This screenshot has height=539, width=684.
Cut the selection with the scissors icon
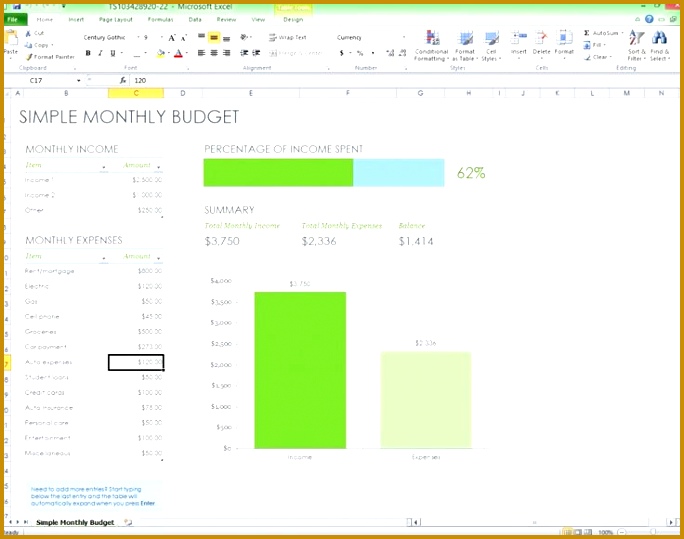pos(28,33)
